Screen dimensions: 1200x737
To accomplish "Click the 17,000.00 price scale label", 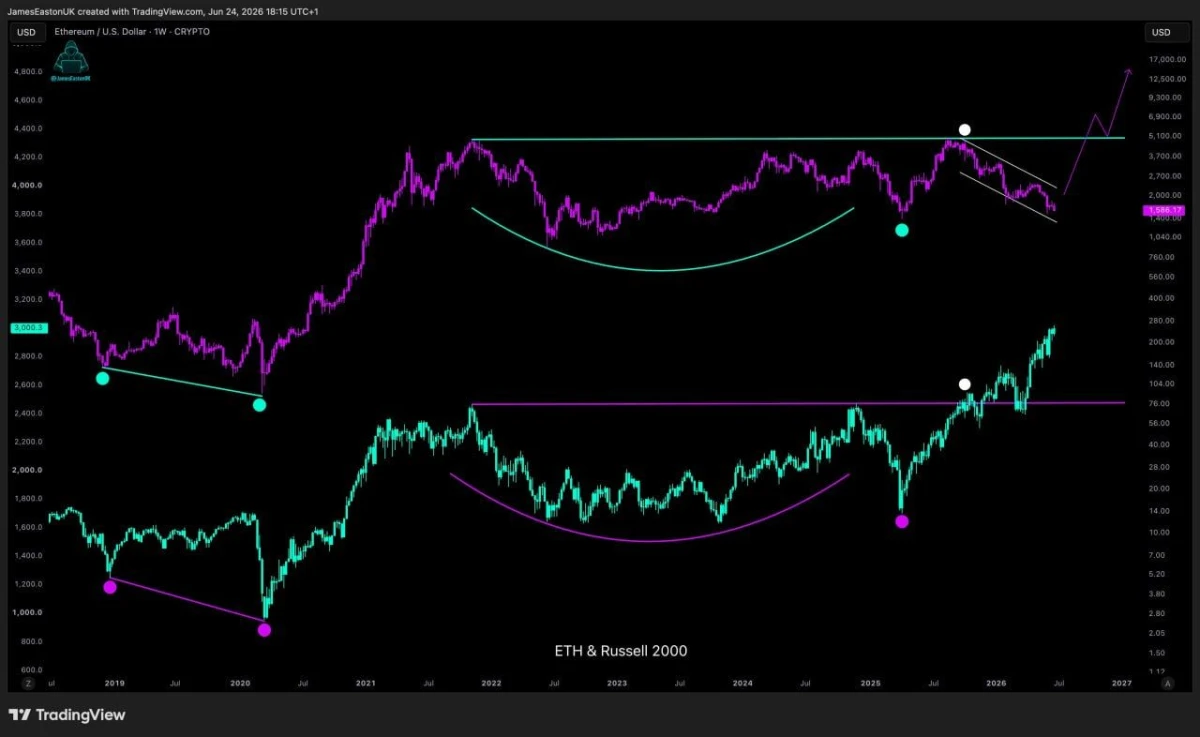I will click(1166, 59).
